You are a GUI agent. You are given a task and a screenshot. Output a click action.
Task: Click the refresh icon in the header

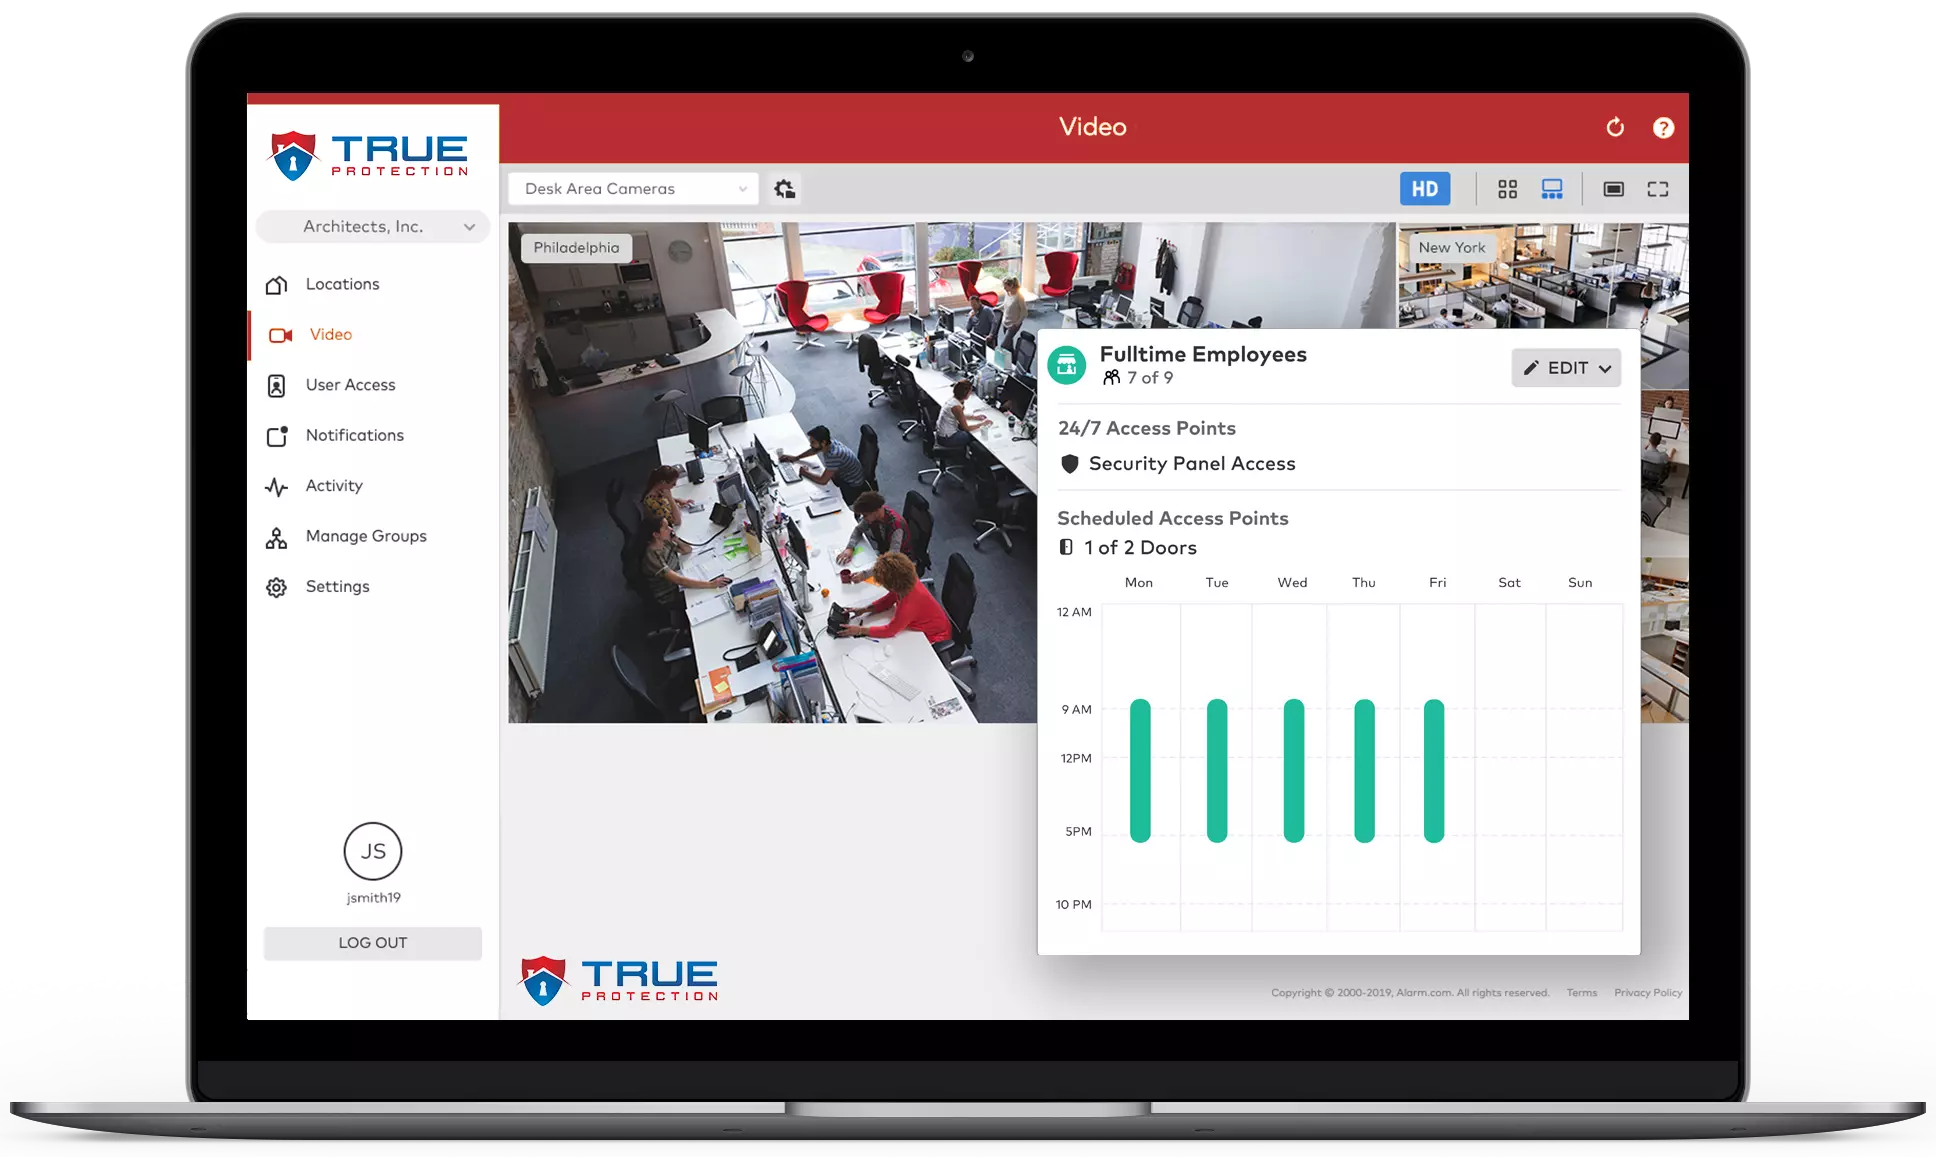pos(1615,127)
